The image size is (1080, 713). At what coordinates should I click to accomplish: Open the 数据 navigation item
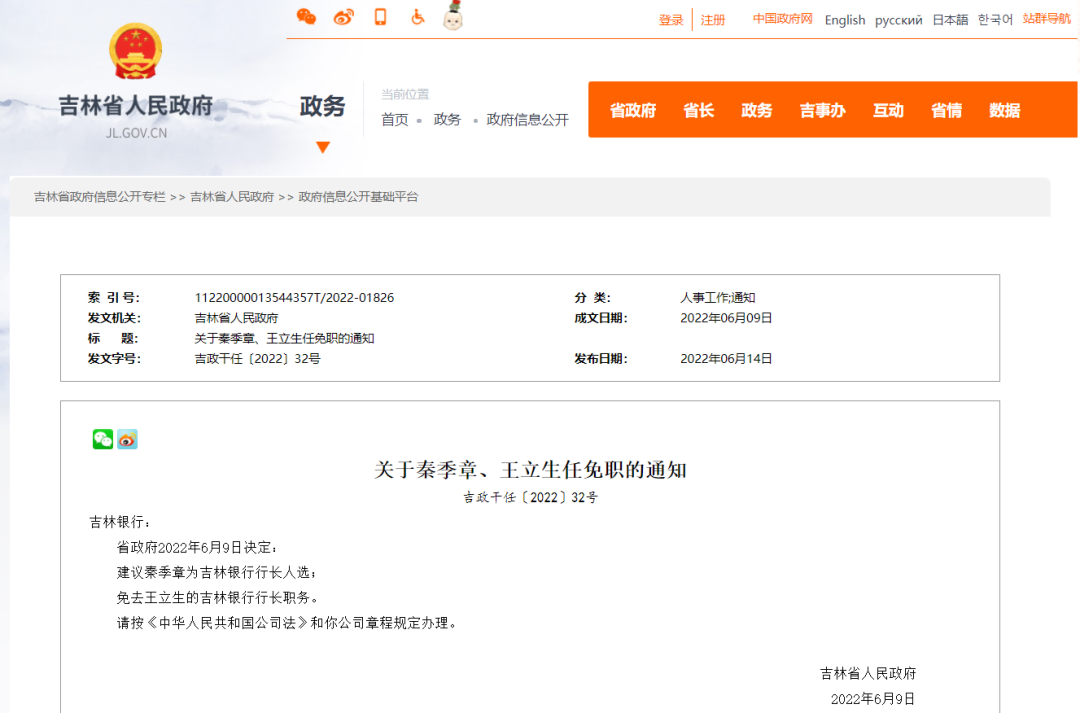click(1004, 110)
